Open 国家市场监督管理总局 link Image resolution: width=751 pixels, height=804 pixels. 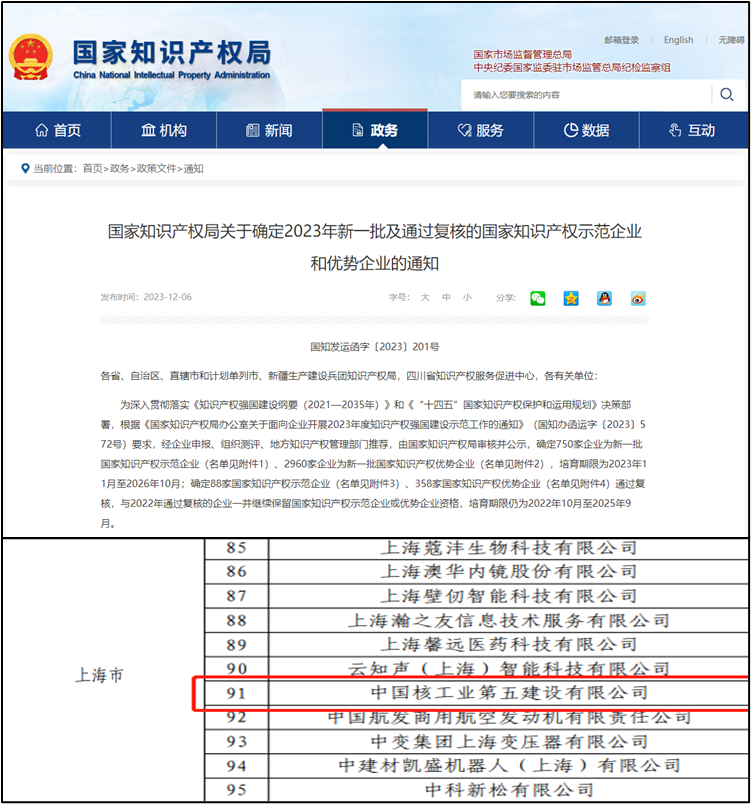(522, 54)
